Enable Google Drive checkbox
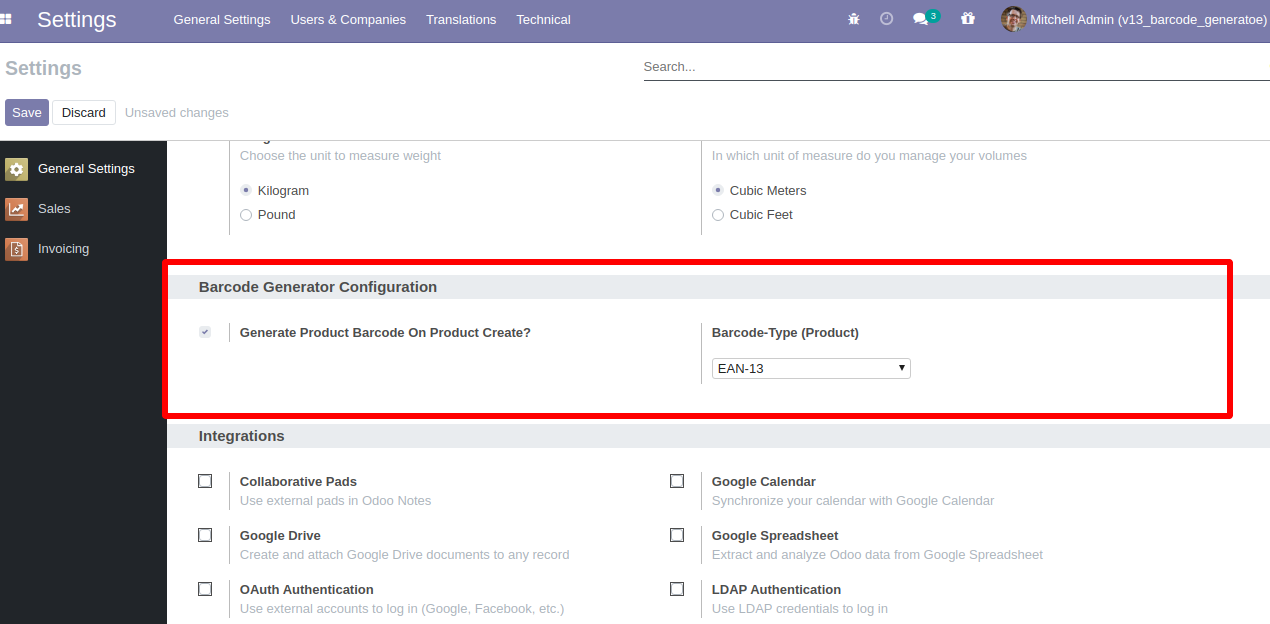This screenshot has height=624, width=1270. pyautogui.click(x=205, y=535)
